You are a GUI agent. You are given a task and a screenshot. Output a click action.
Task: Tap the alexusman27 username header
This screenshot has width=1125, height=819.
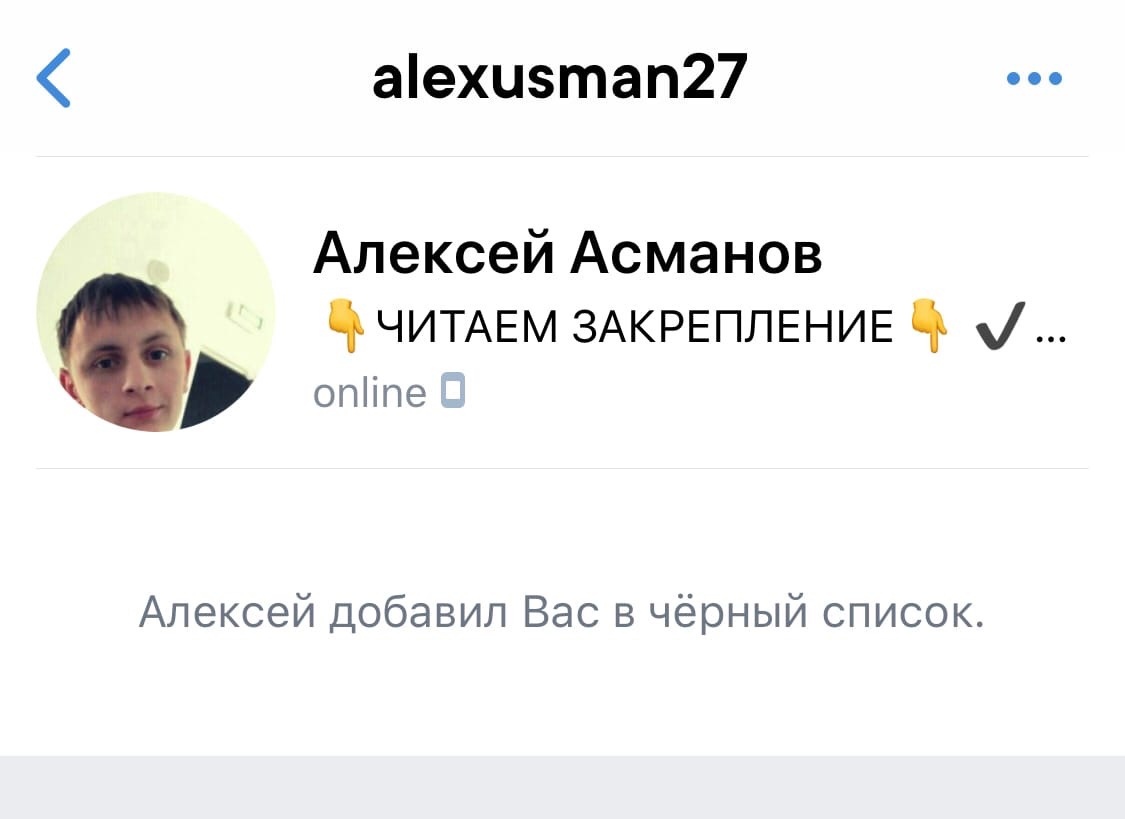pos(560,77)
